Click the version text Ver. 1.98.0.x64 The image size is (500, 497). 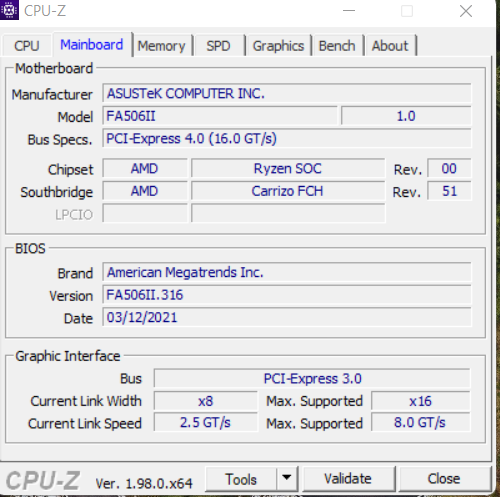(x=144, y=483)
